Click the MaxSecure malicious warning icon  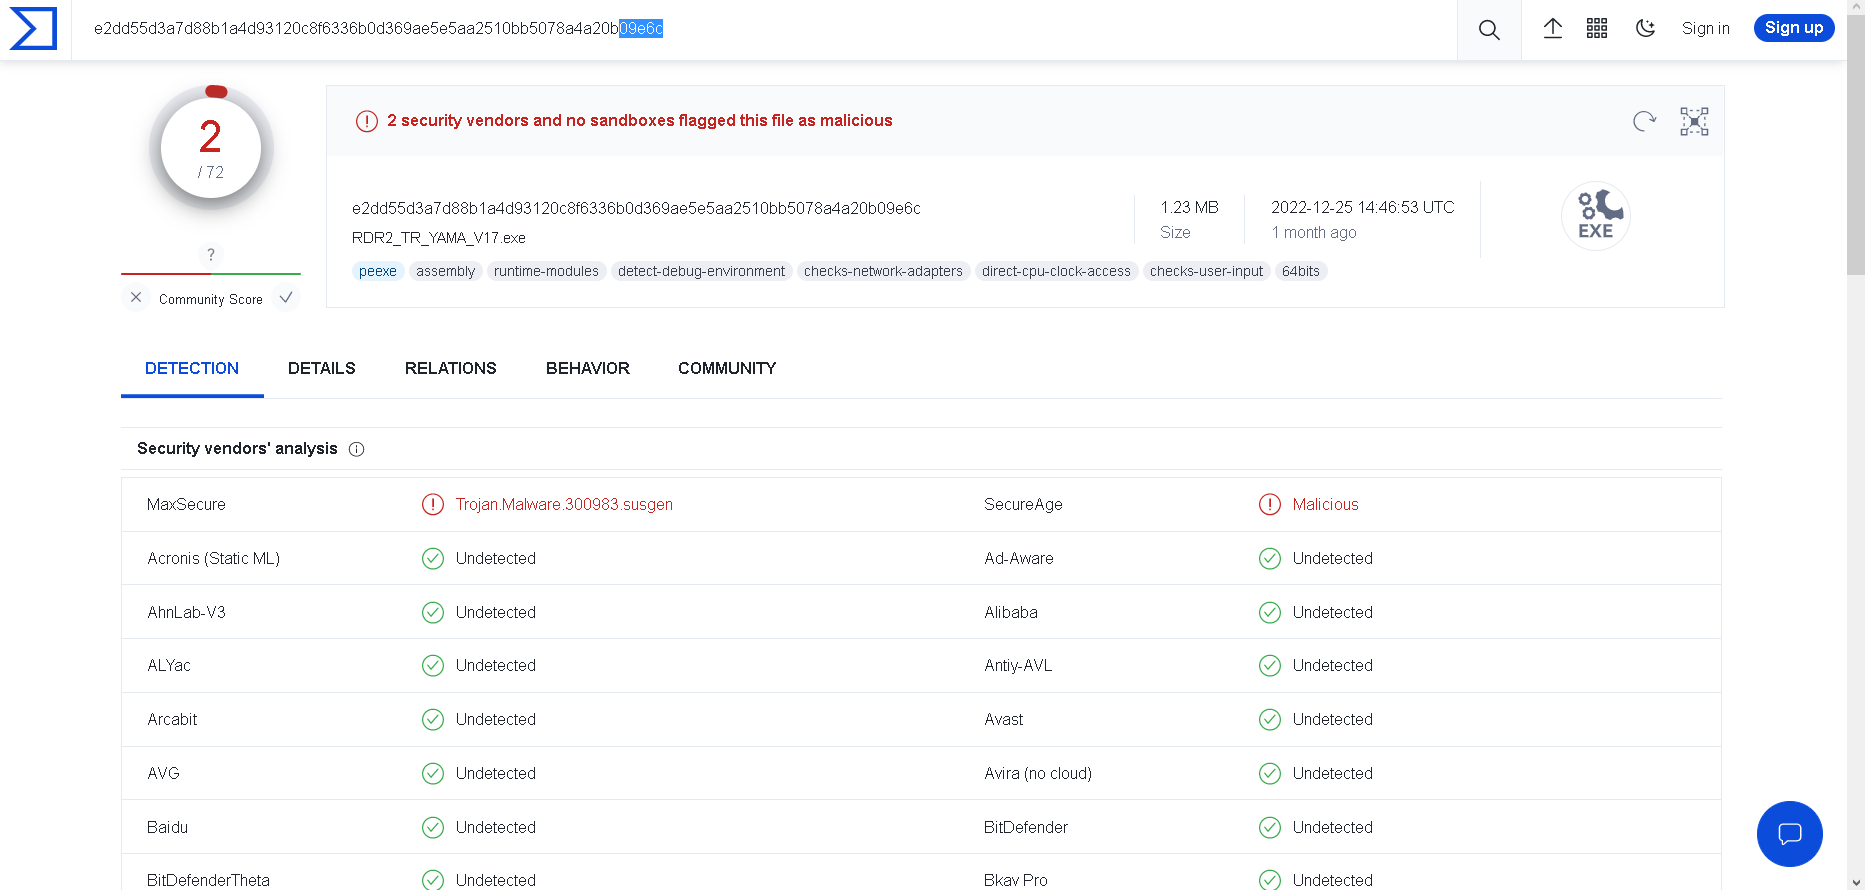point(433,504)
